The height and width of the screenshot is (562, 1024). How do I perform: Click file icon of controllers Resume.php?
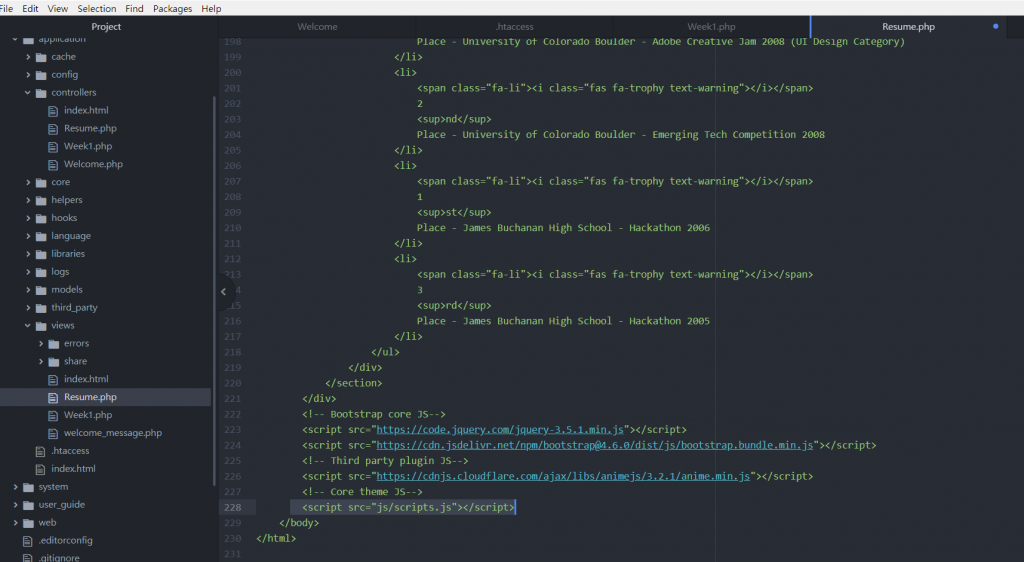tap(53, 129)
